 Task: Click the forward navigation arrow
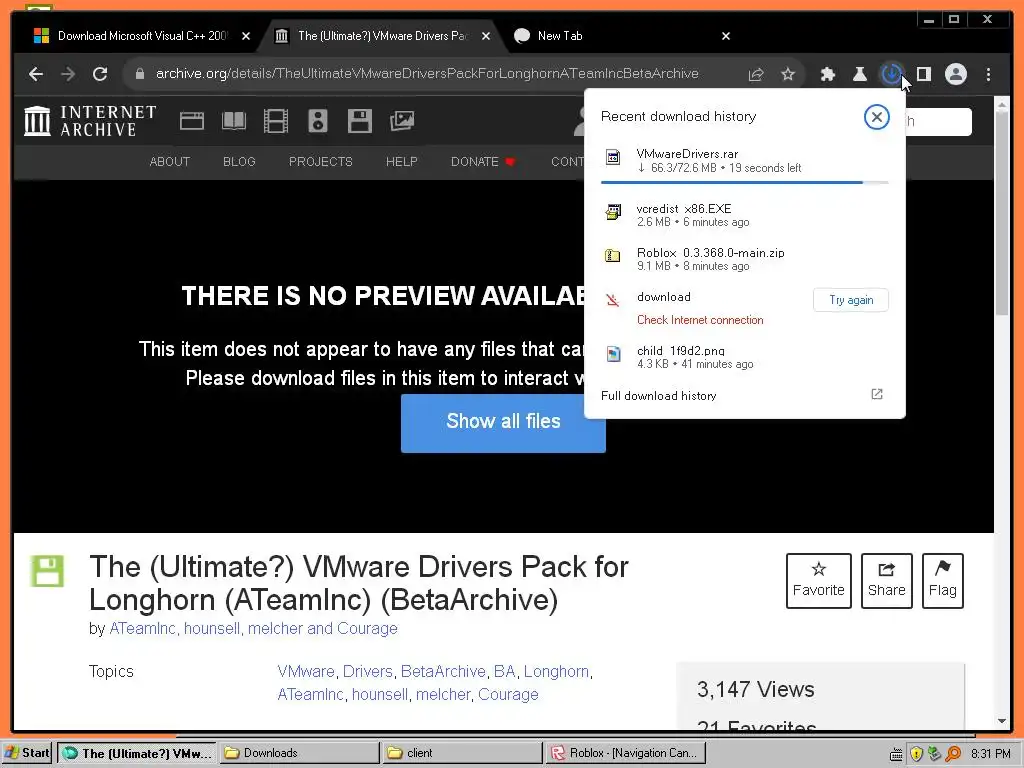pos(68,74)
